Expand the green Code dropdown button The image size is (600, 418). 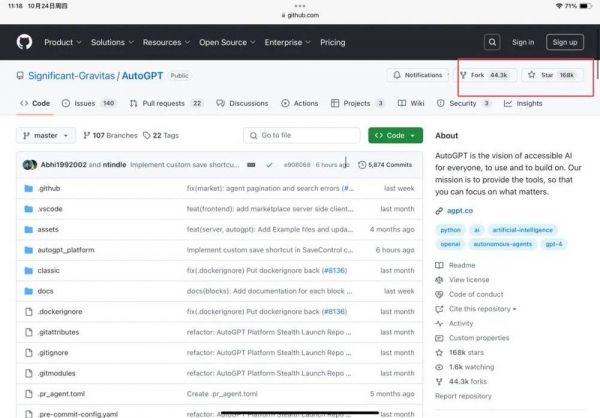(x=395, y=135)
